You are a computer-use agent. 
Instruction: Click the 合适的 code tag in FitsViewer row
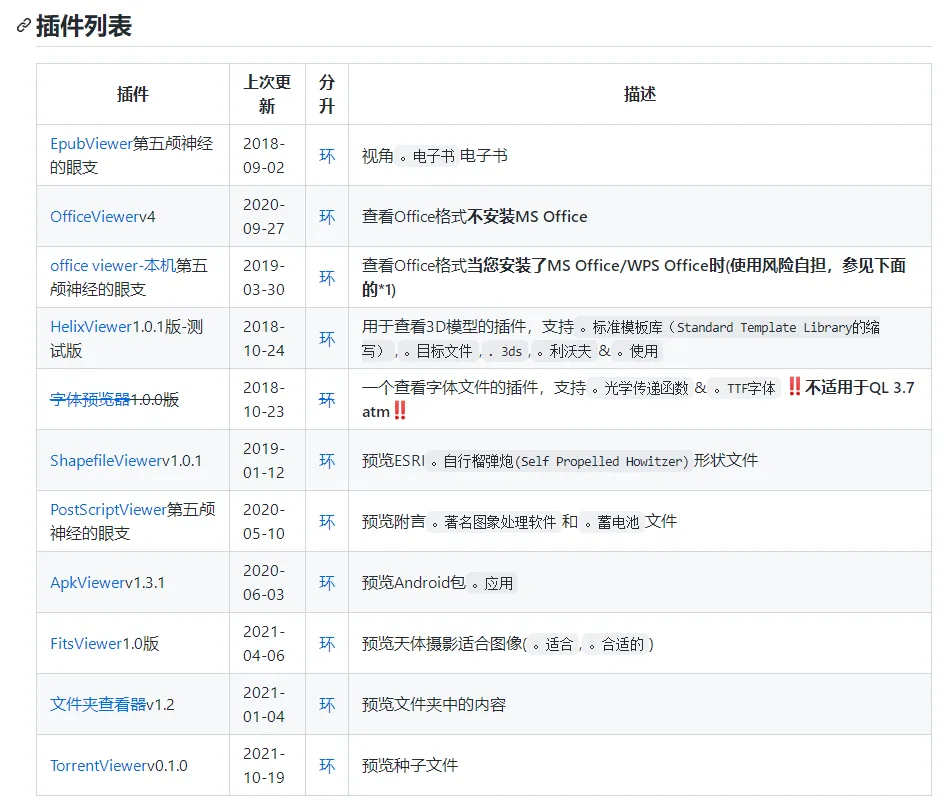point(616,645)
